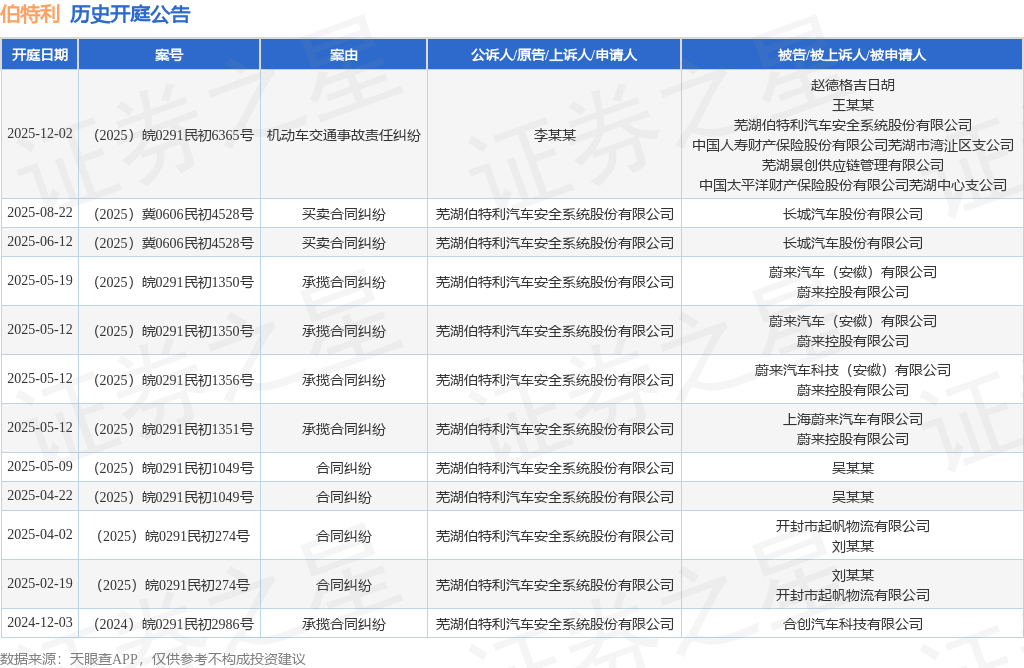Click 上海蔚来汽车有限公司
This screenshot has width=1024, height=668.
[x=852, y=419]
